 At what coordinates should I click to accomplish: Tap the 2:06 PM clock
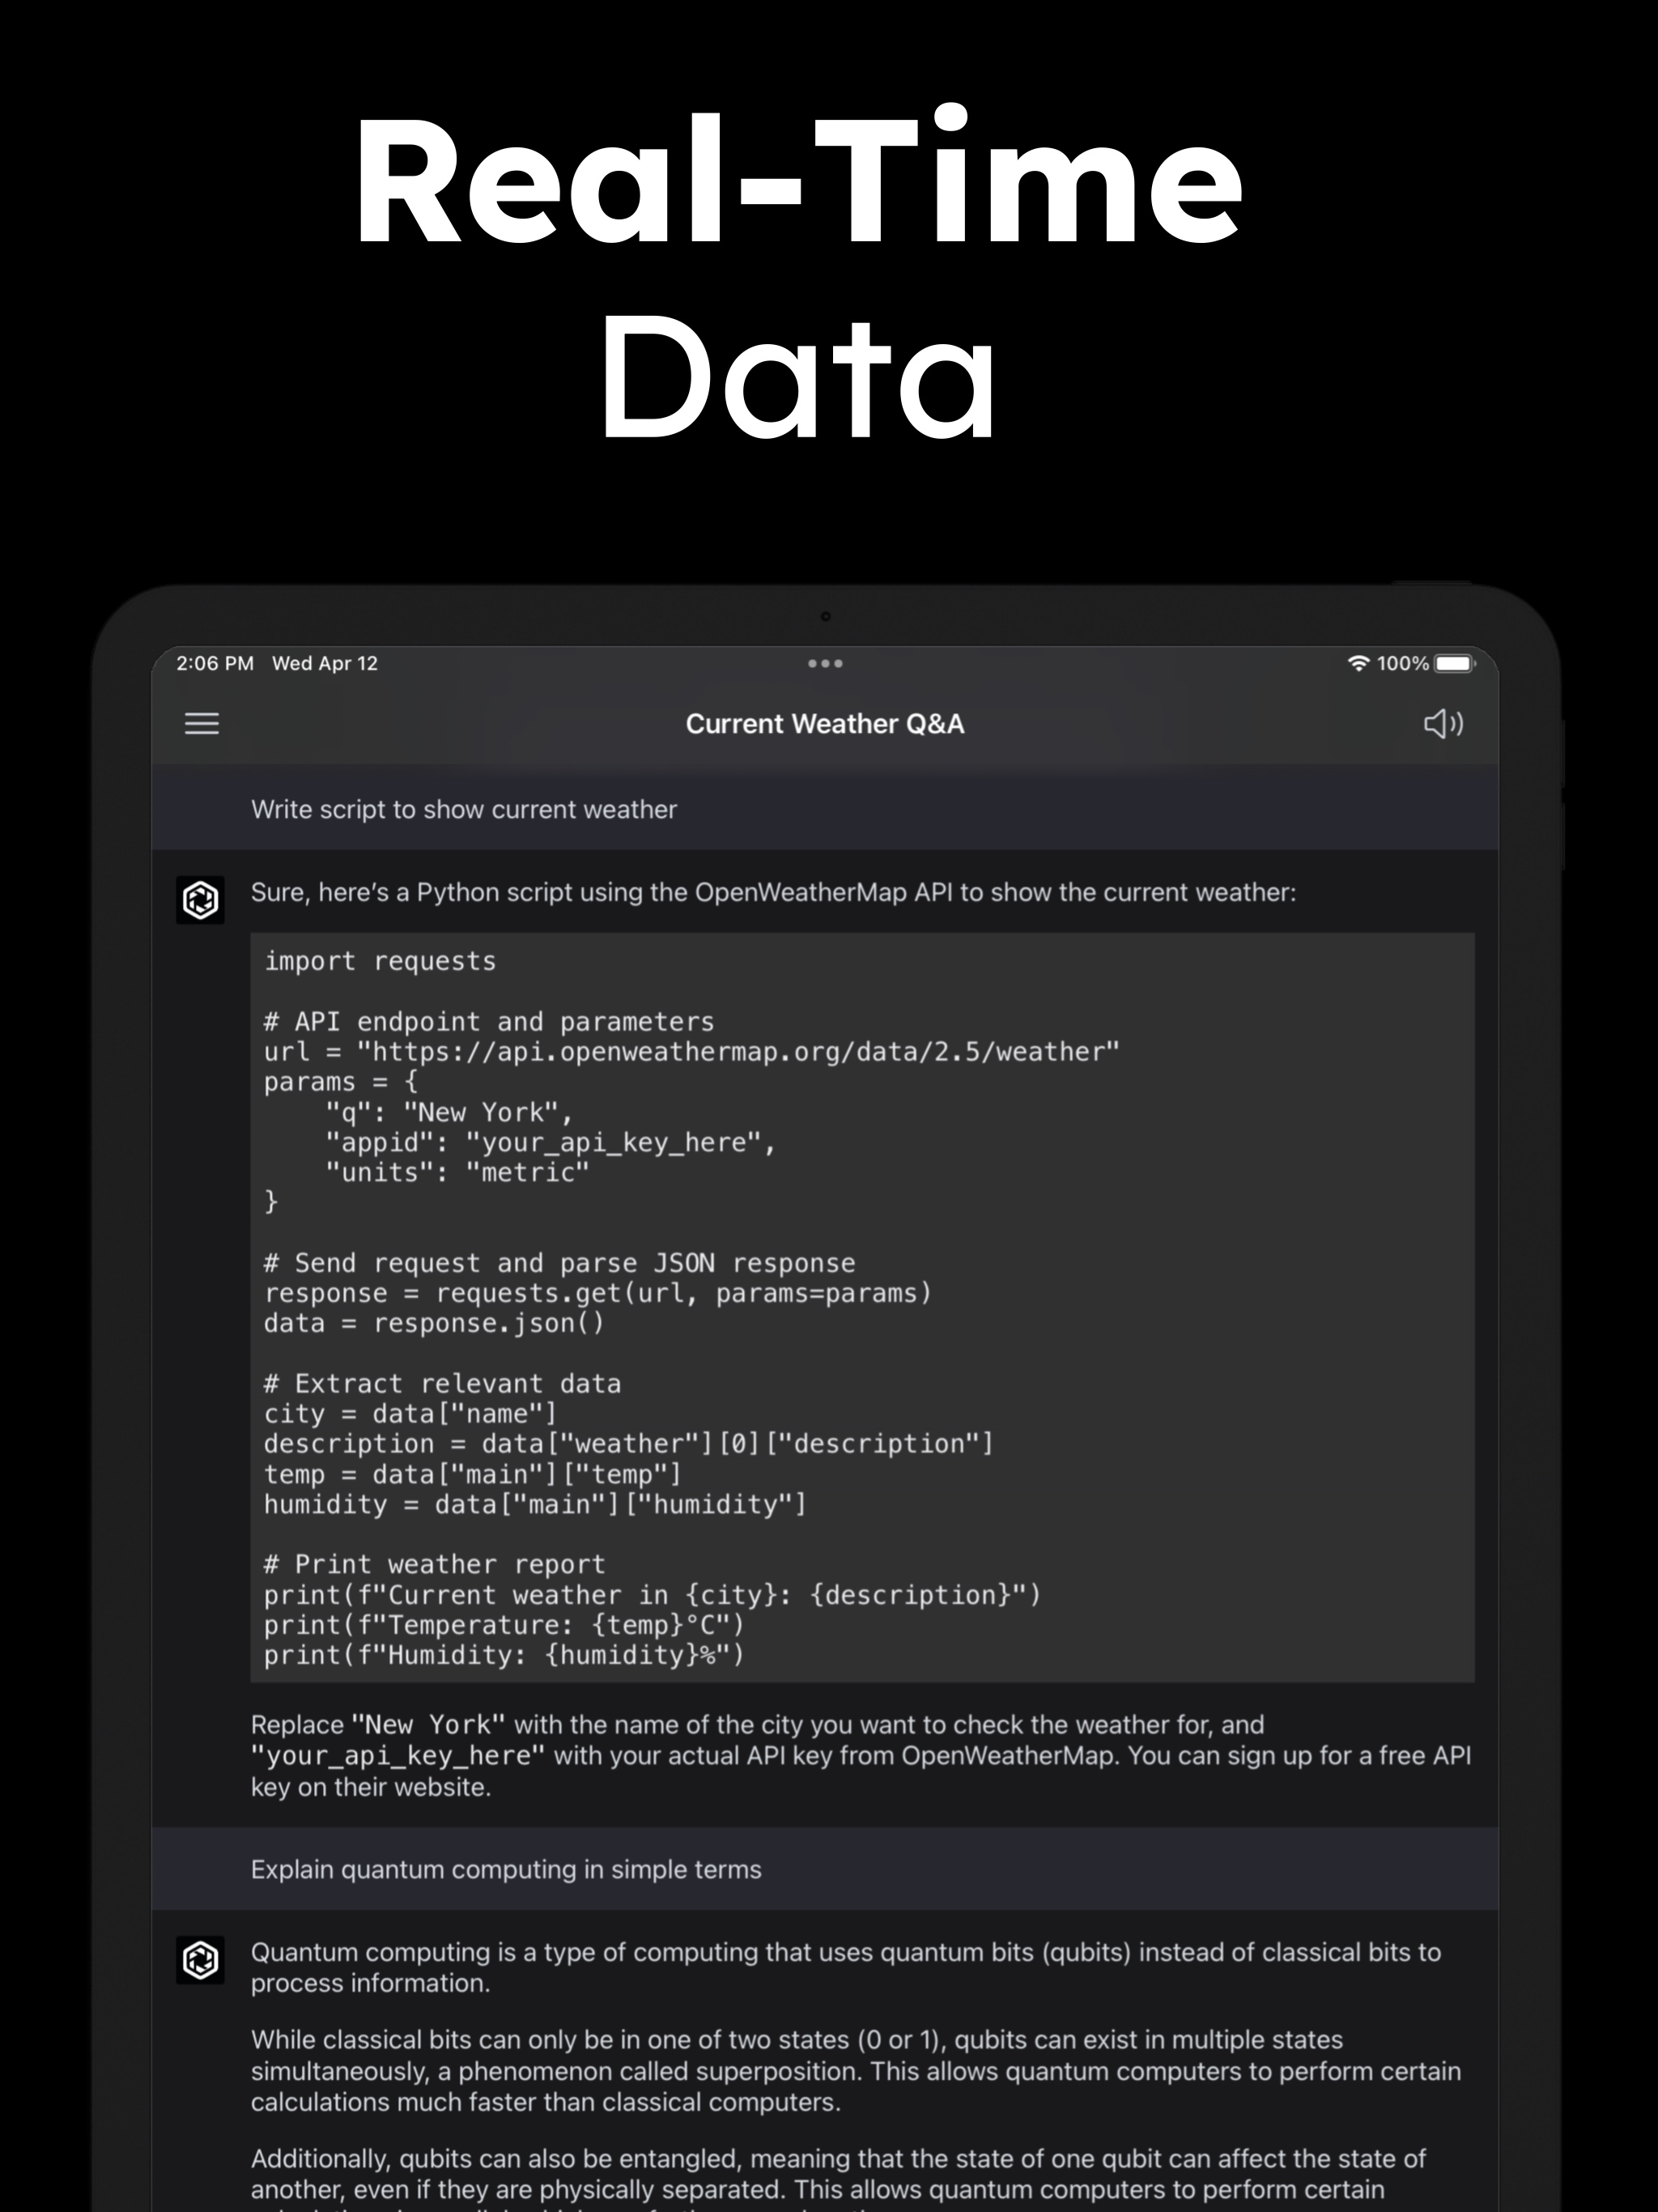pos(215,663)
